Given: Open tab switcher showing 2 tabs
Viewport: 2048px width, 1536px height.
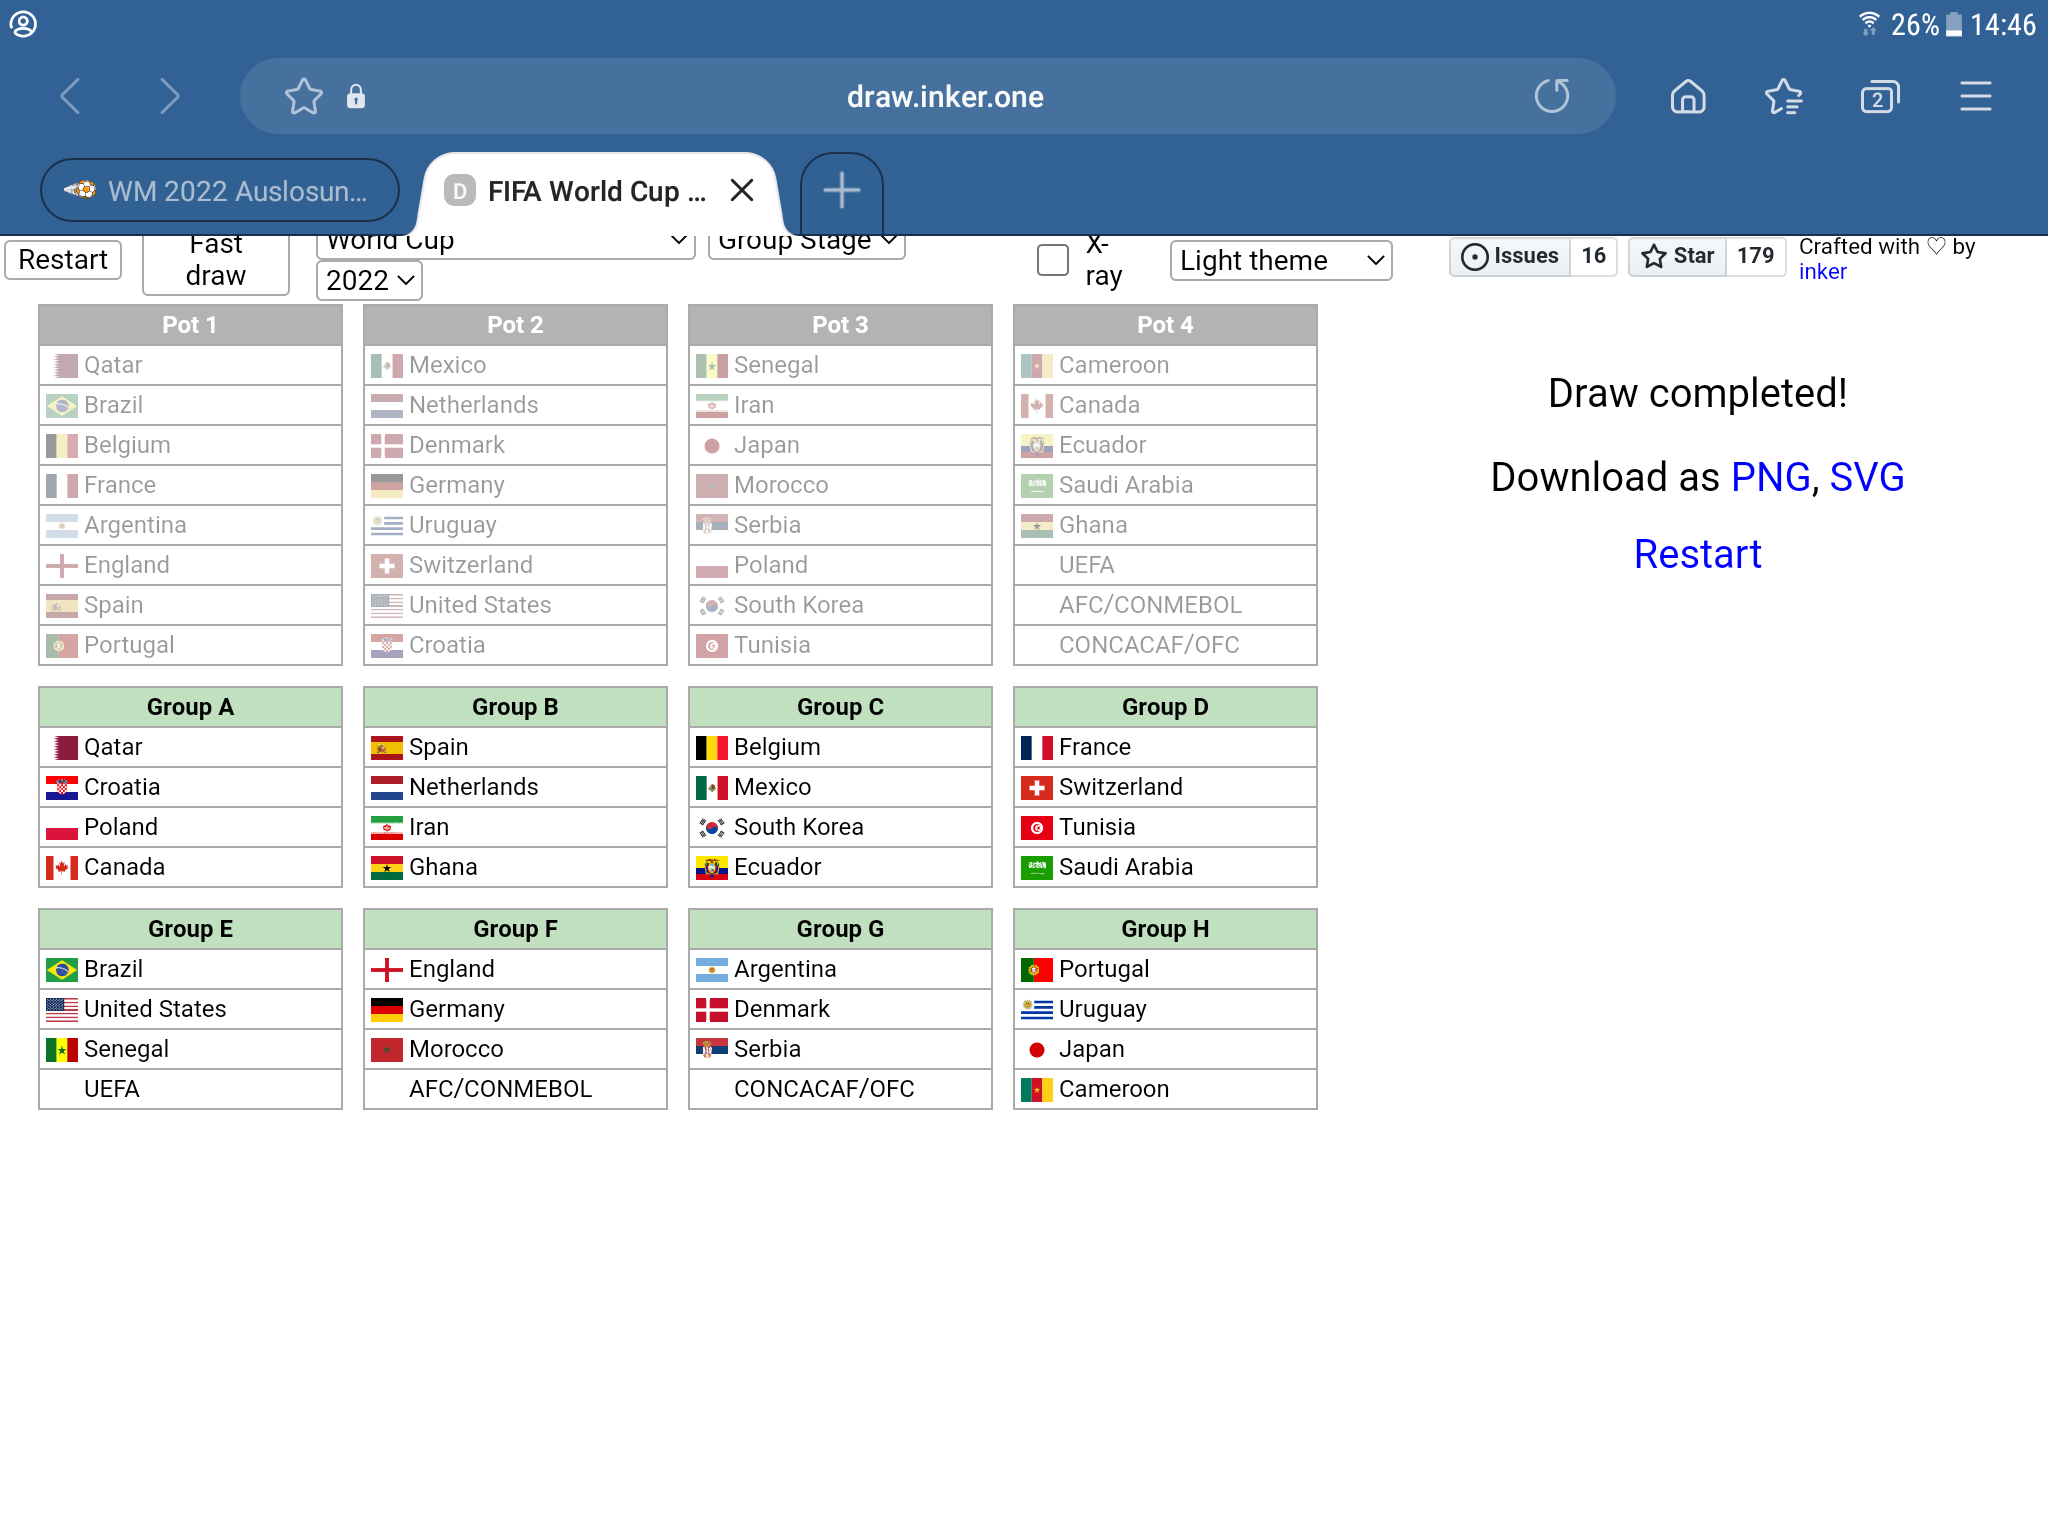Looking at the screenshot, I should [1879, 97].
